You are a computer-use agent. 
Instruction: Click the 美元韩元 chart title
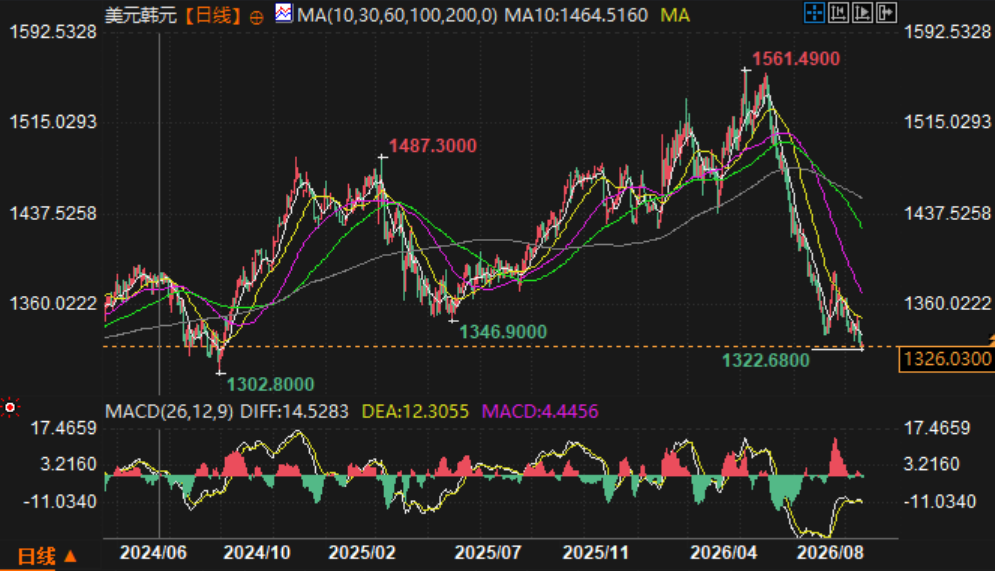click(141, 15)
